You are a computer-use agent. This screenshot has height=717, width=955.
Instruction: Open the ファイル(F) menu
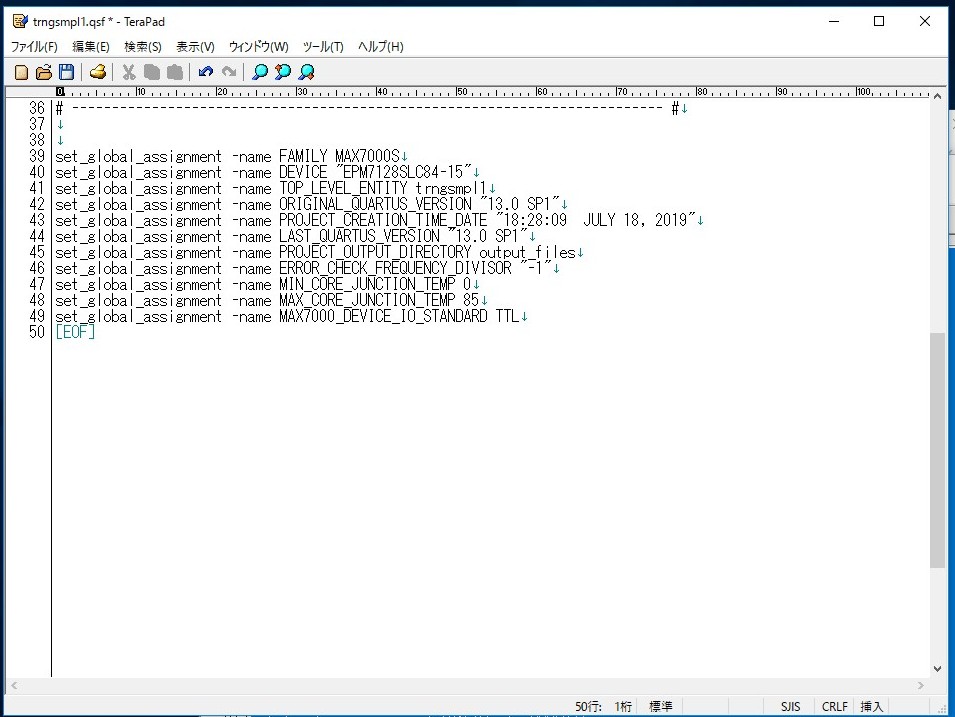pyautogui.click(x=34, y=47)
